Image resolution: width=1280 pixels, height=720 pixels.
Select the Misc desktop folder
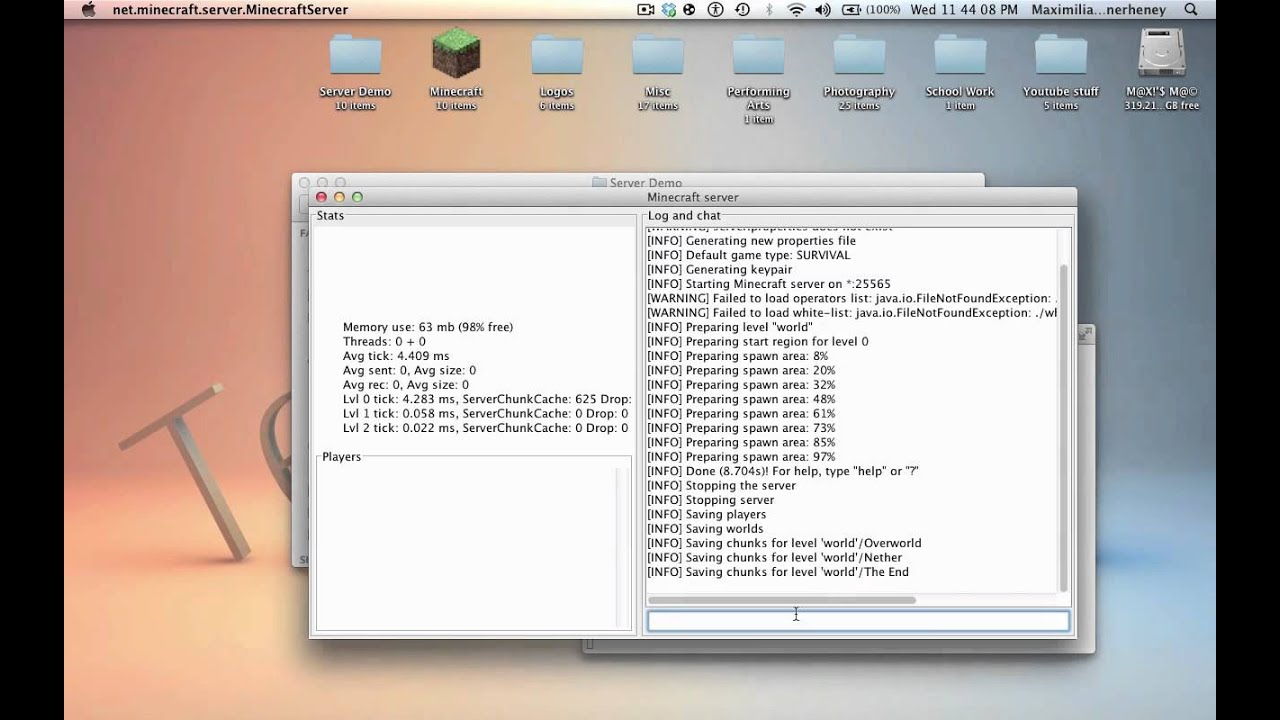[657, 55]
